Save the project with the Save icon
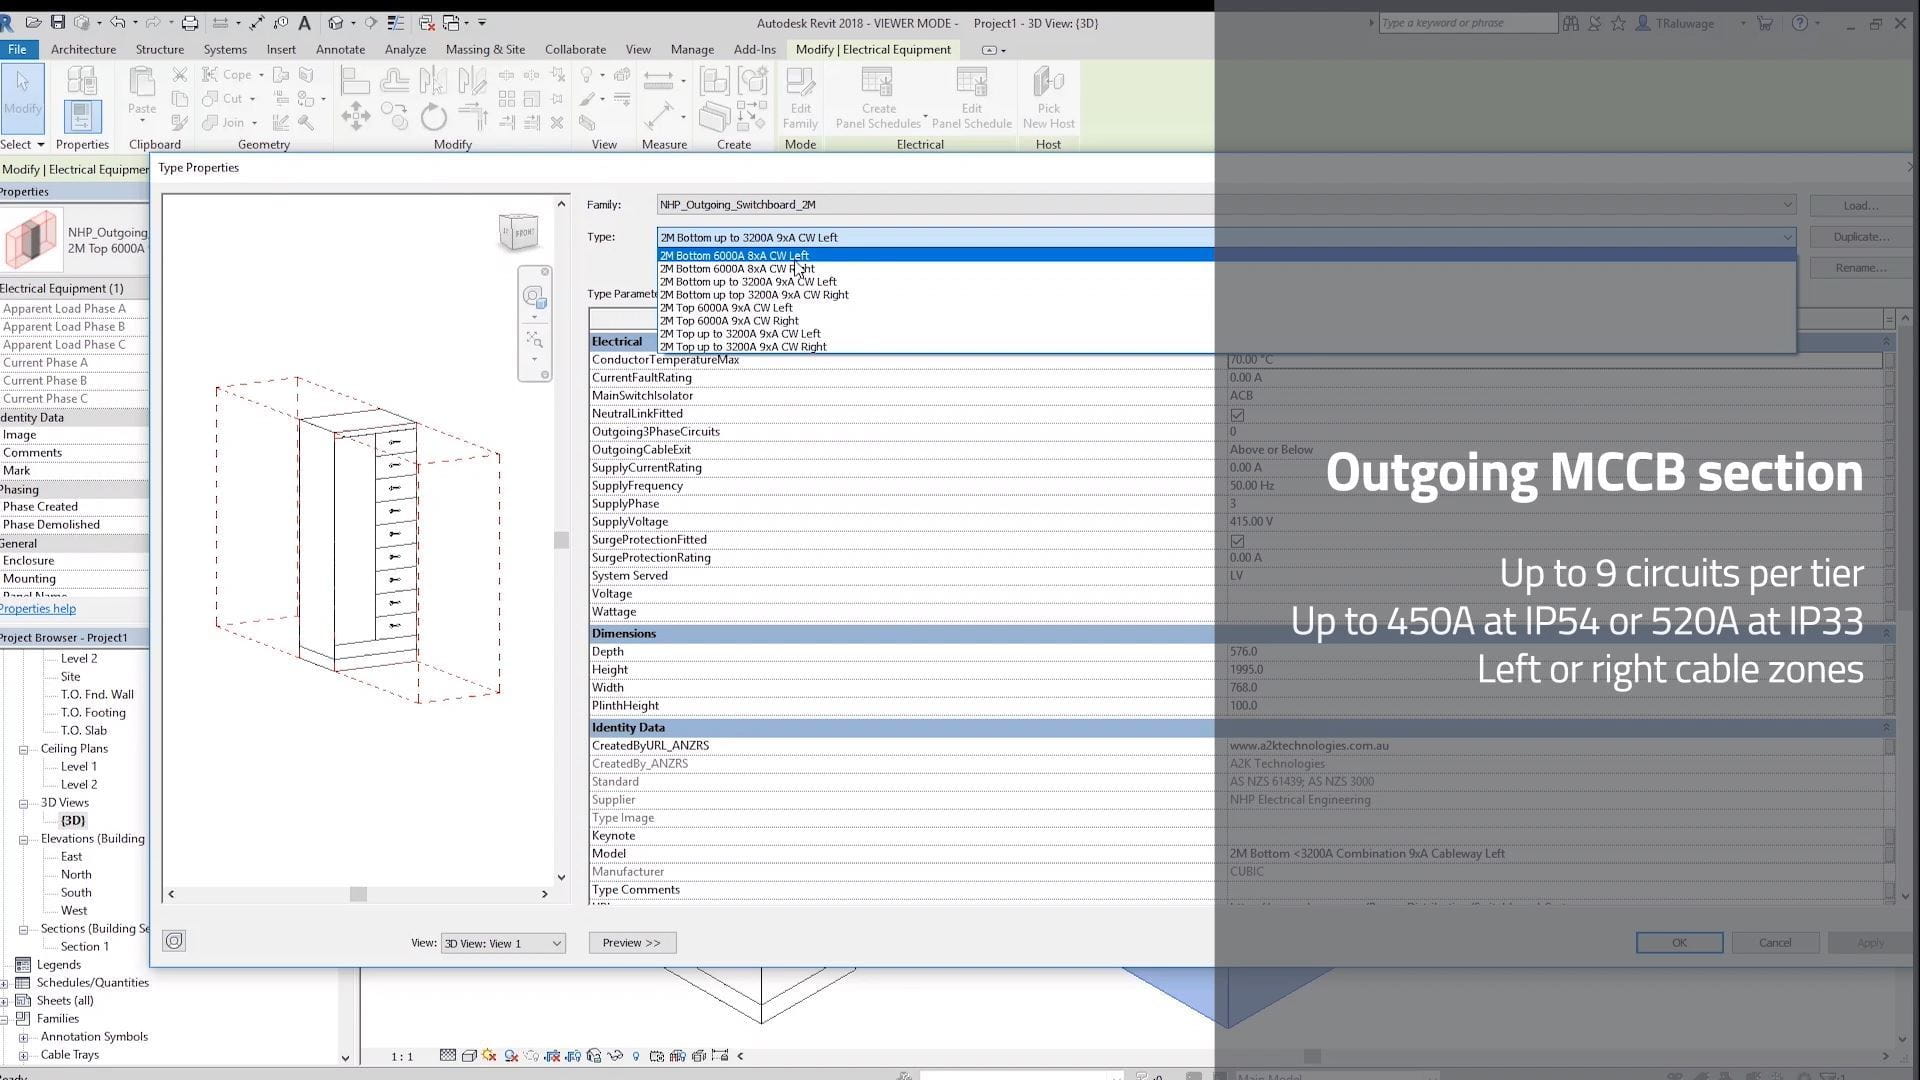 (57, 22)
